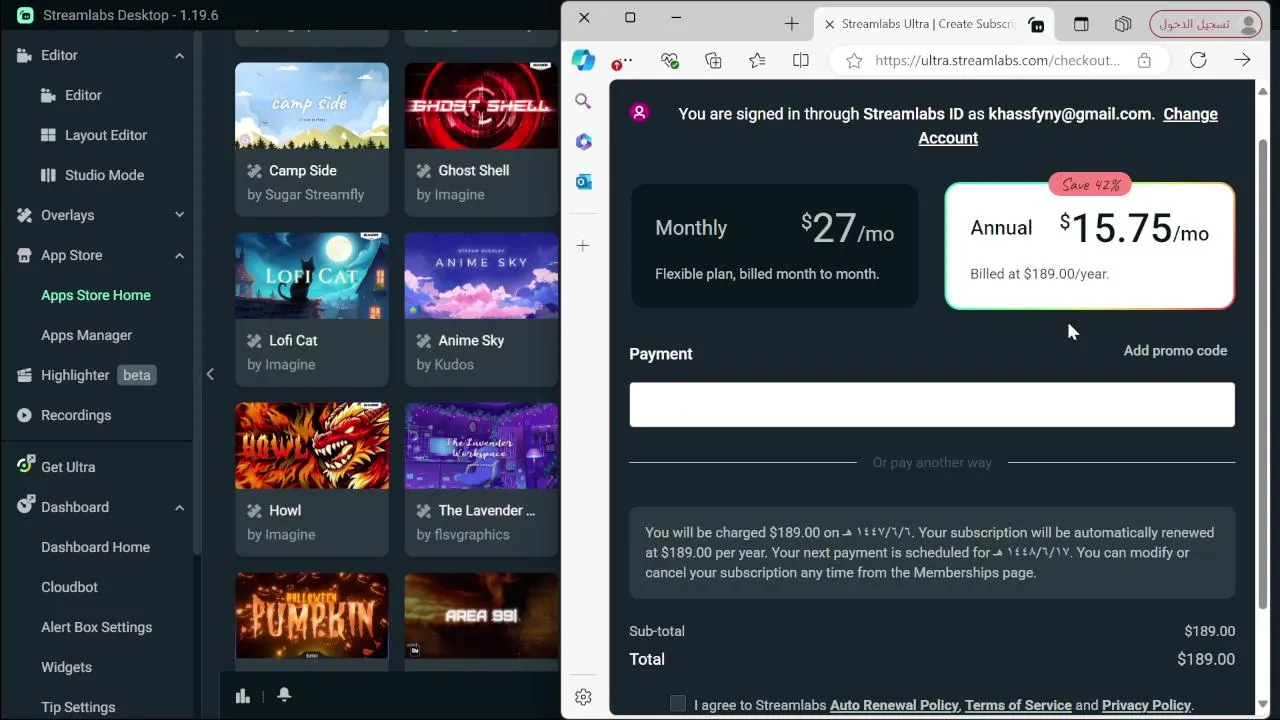Image resolution: width=1280 pixels, height=720 pixels.
Task: Collapse the Dashboard section chevron
Action: 179,507
